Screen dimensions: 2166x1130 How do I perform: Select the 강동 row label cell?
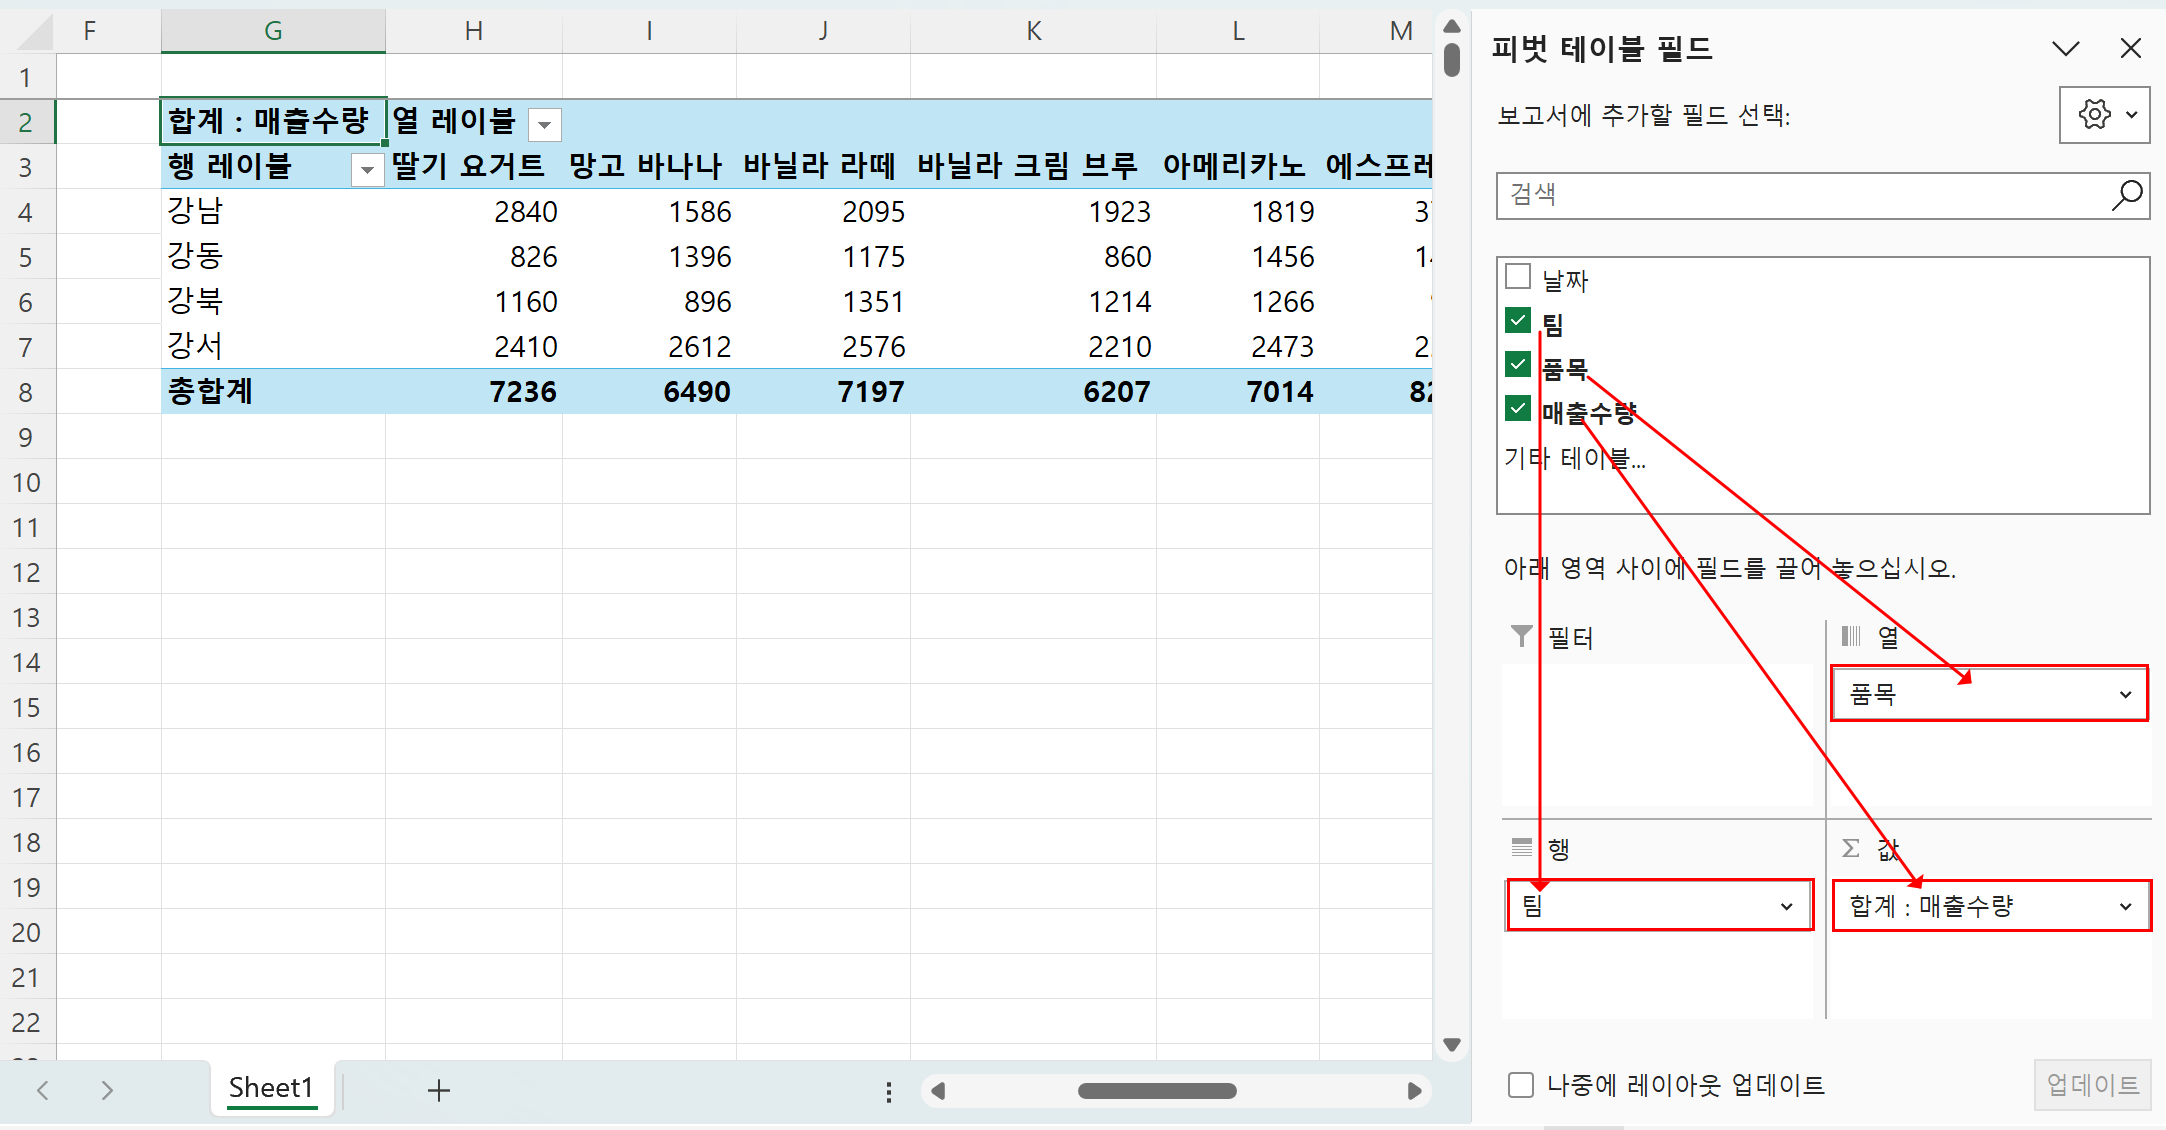point(273,256)
